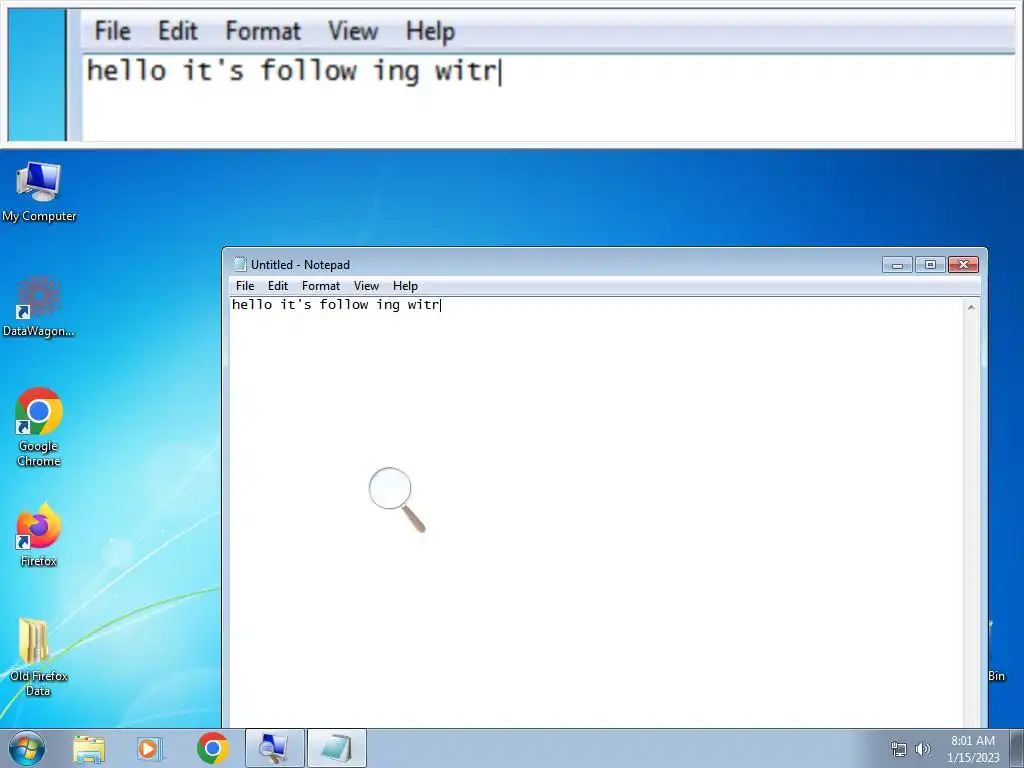Minimize the Notepad window
The height and width of the screenshot is (768, 1024).
coord(897,264)
